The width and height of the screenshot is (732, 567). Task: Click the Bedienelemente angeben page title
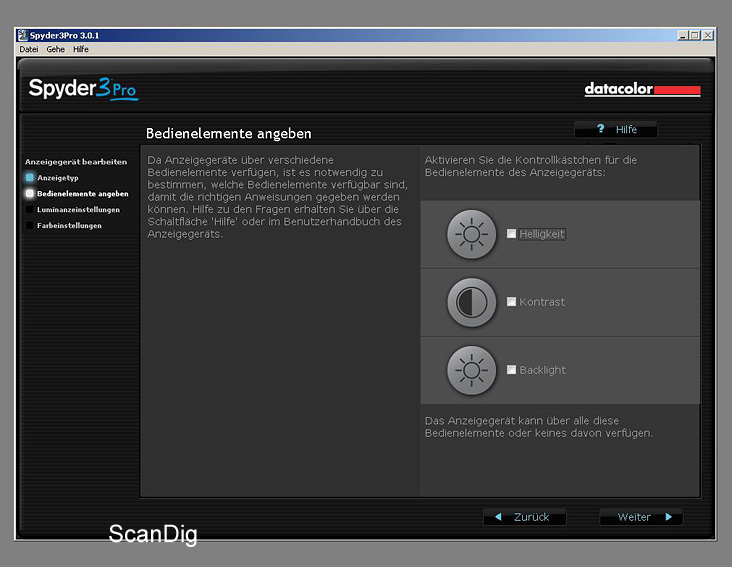[229, 133]
